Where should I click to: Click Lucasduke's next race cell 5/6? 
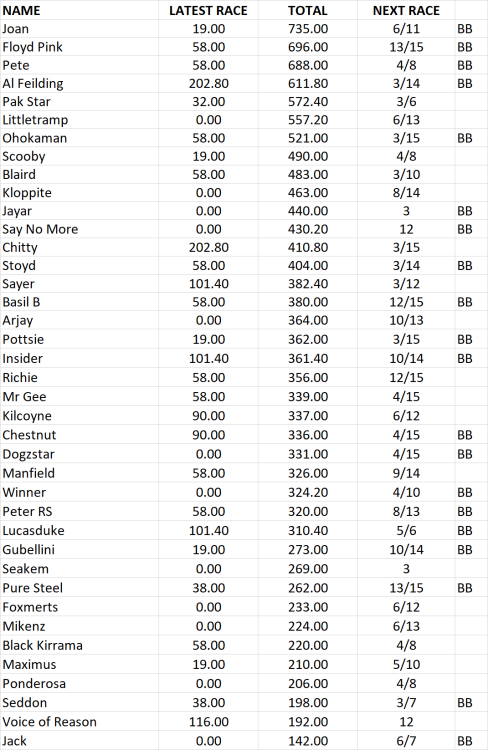pyautogui.click(x=406, y=530)
